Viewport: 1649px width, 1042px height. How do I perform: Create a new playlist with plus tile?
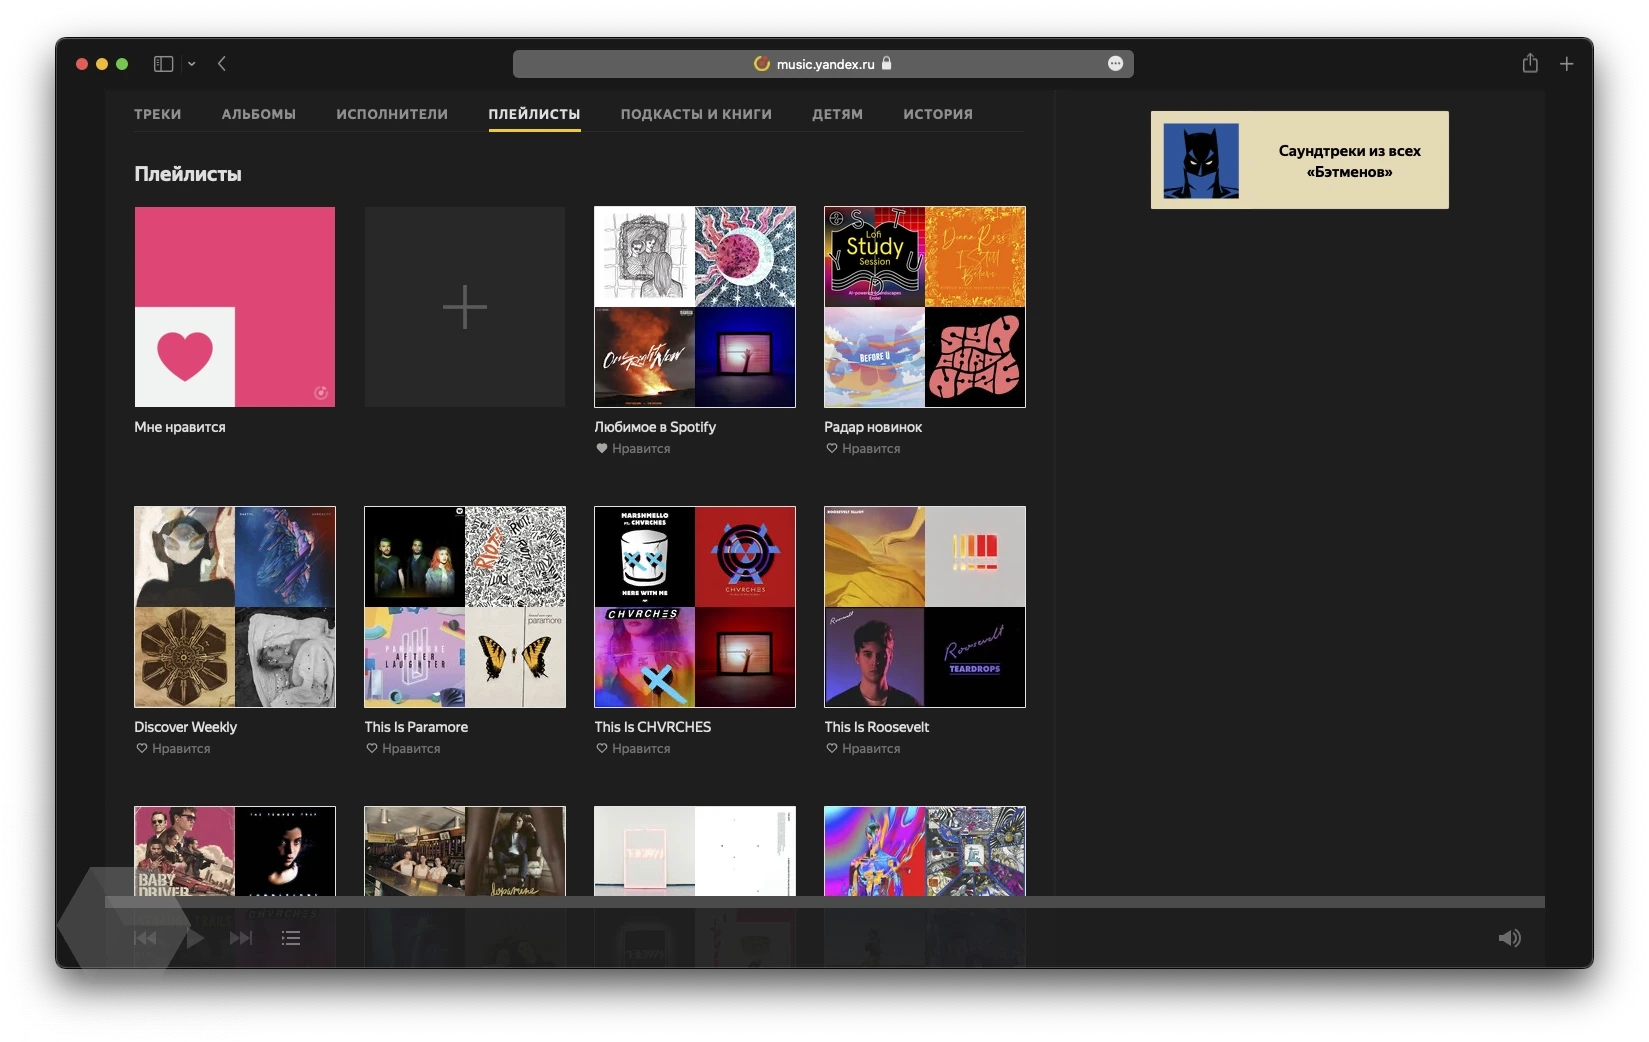click(465, 307)
